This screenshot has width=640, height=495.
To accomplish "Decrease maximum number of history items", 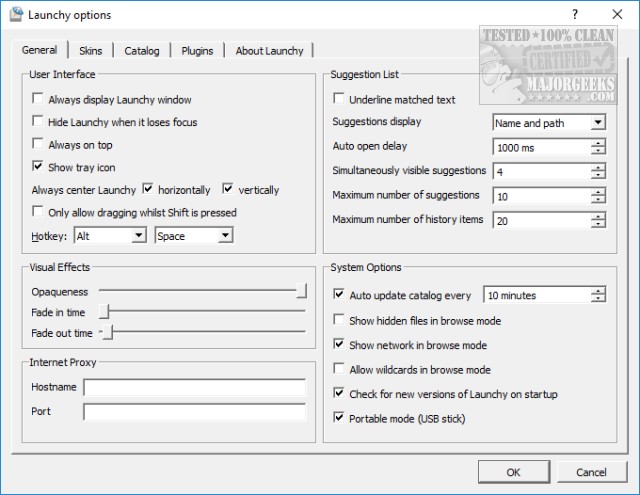I will 598,224.
